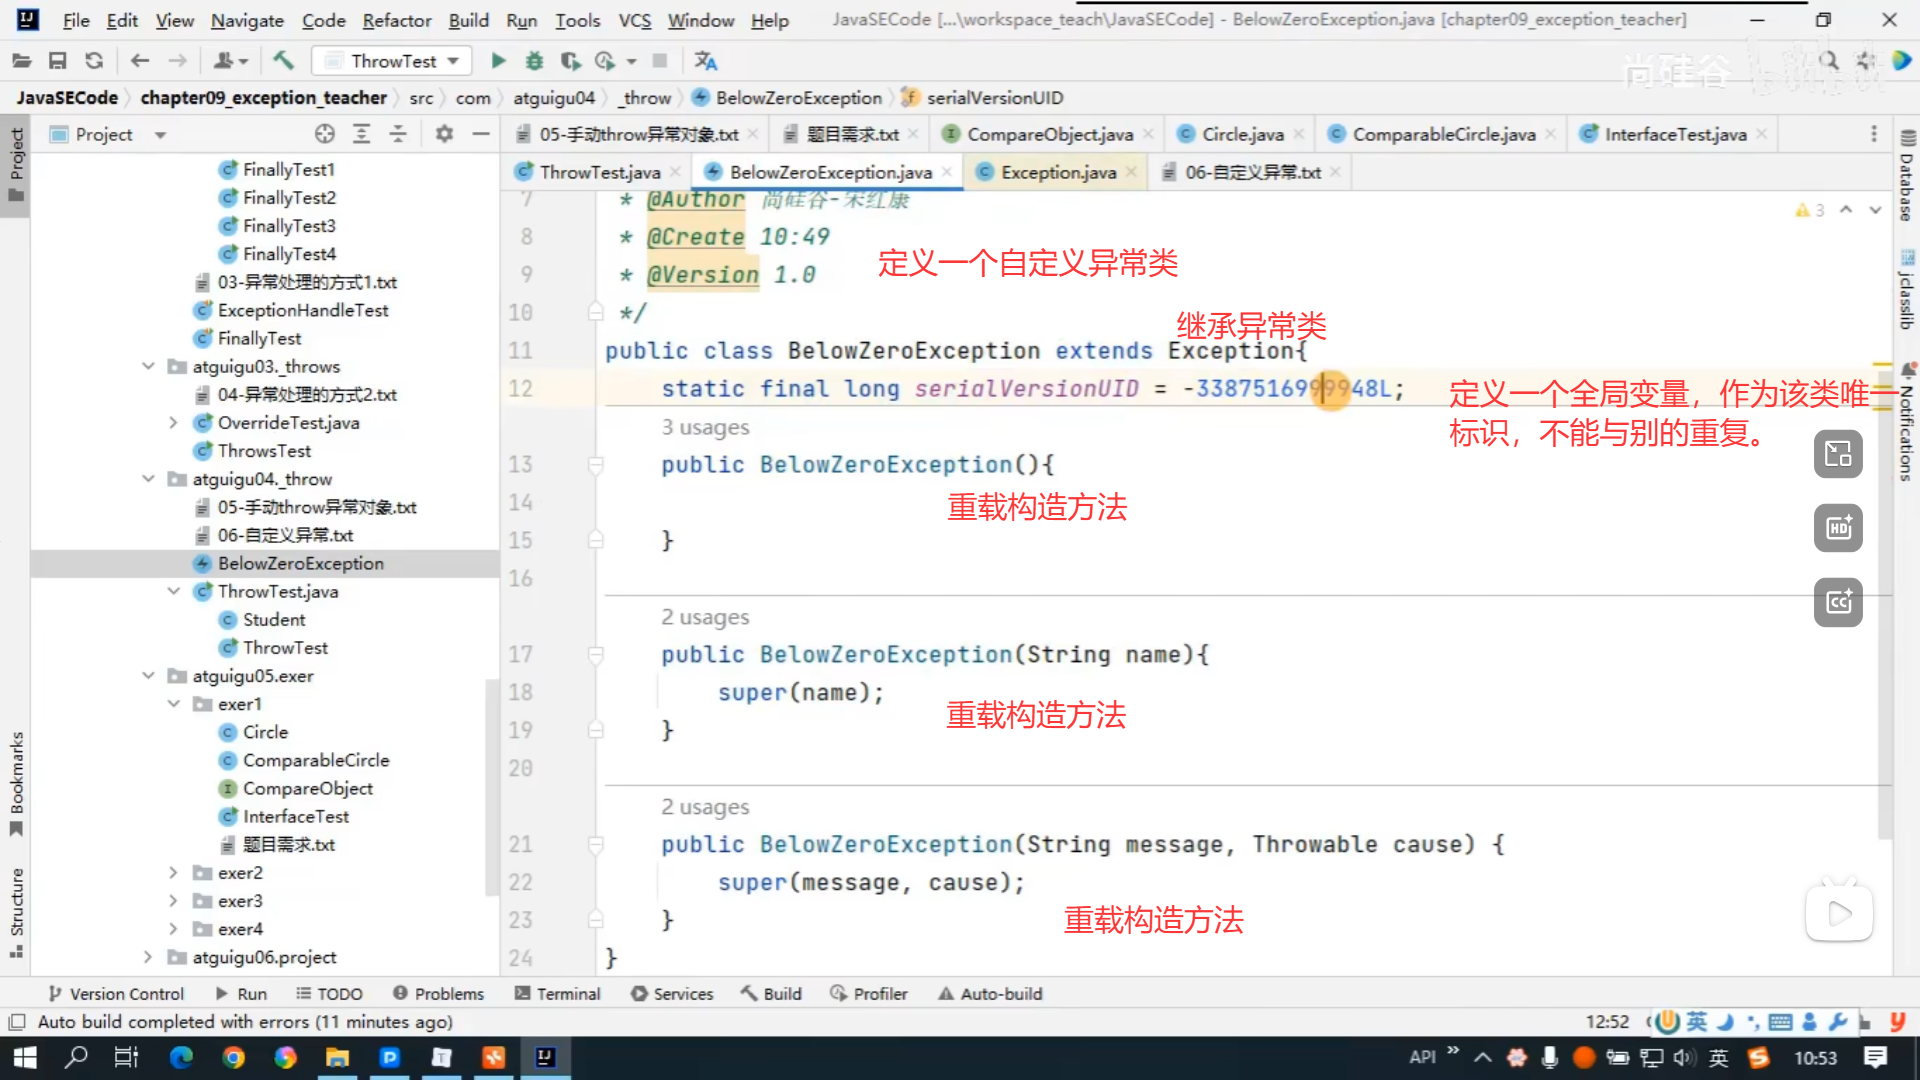This screenshot has height=1080, width=1920.
Task: Click the Stop square icon
Action: tap(660, 61)
